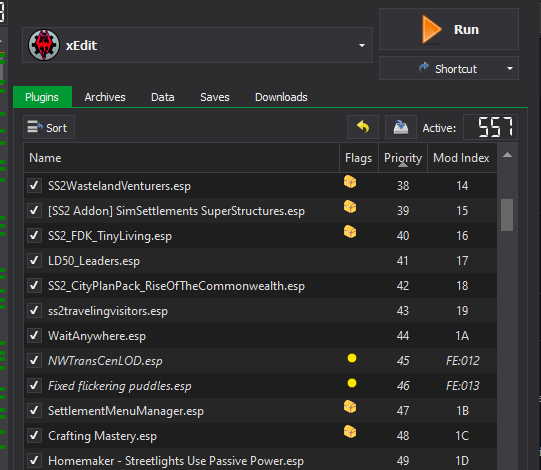Click the yellow light-plugin dot for NWTransCenLOD.esp
This screenshot has height=470, width=541.
point(352,358)
